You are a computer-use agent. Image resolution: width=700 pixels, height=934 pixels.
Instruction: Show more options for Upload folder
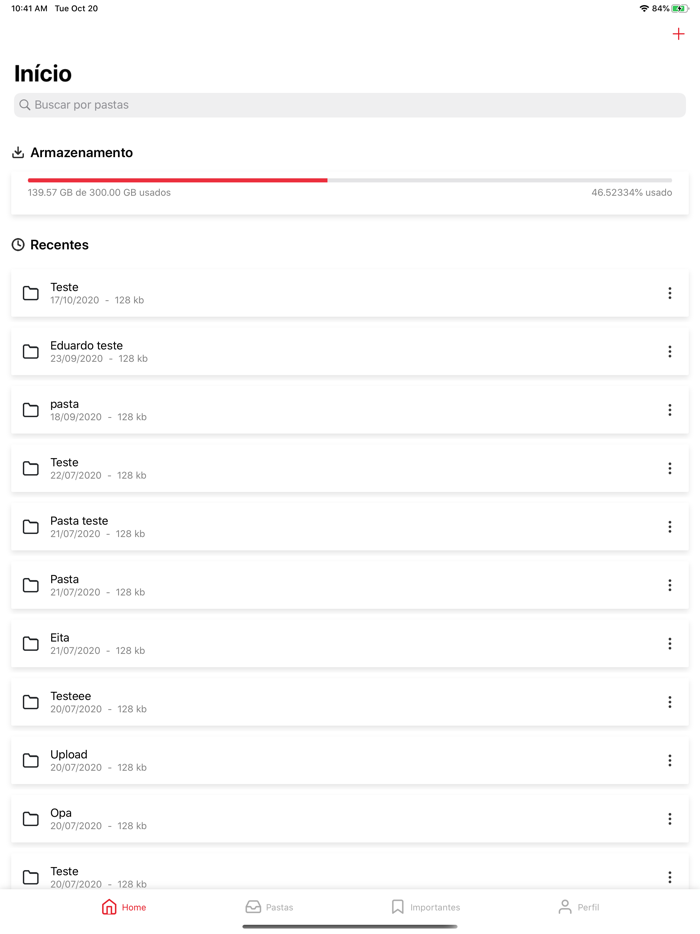[669, 761]
